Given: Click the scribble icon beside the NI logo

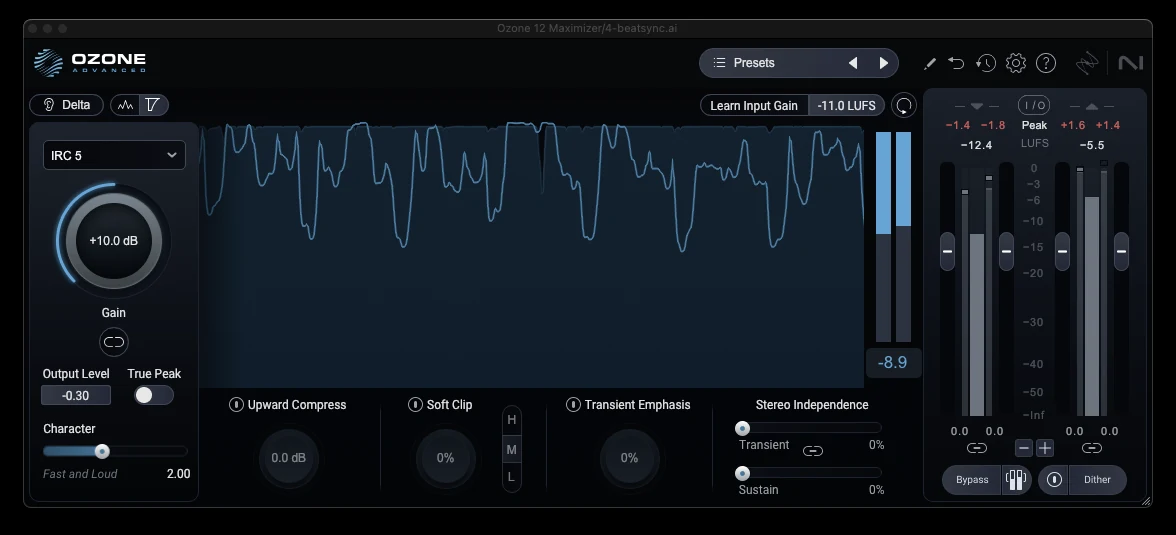Looking at the screenshot, I should (x=1087, y=64).
